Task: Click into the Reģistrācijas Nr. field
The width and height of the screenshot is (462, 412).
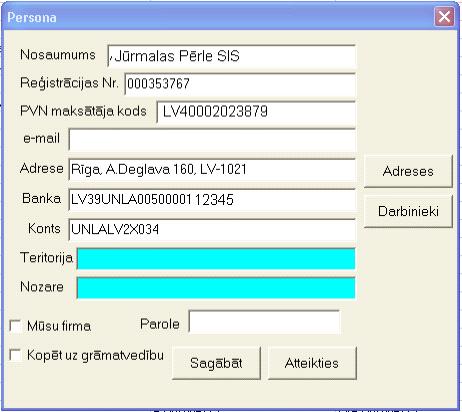Action: (x=240, y=84)
